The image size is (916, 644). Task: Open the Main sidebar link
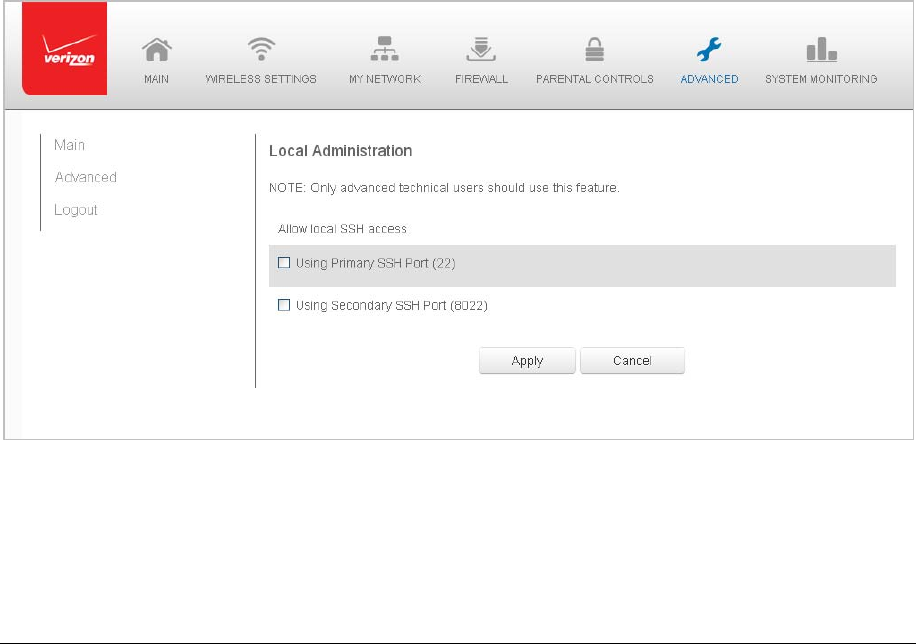pos(70,145)
